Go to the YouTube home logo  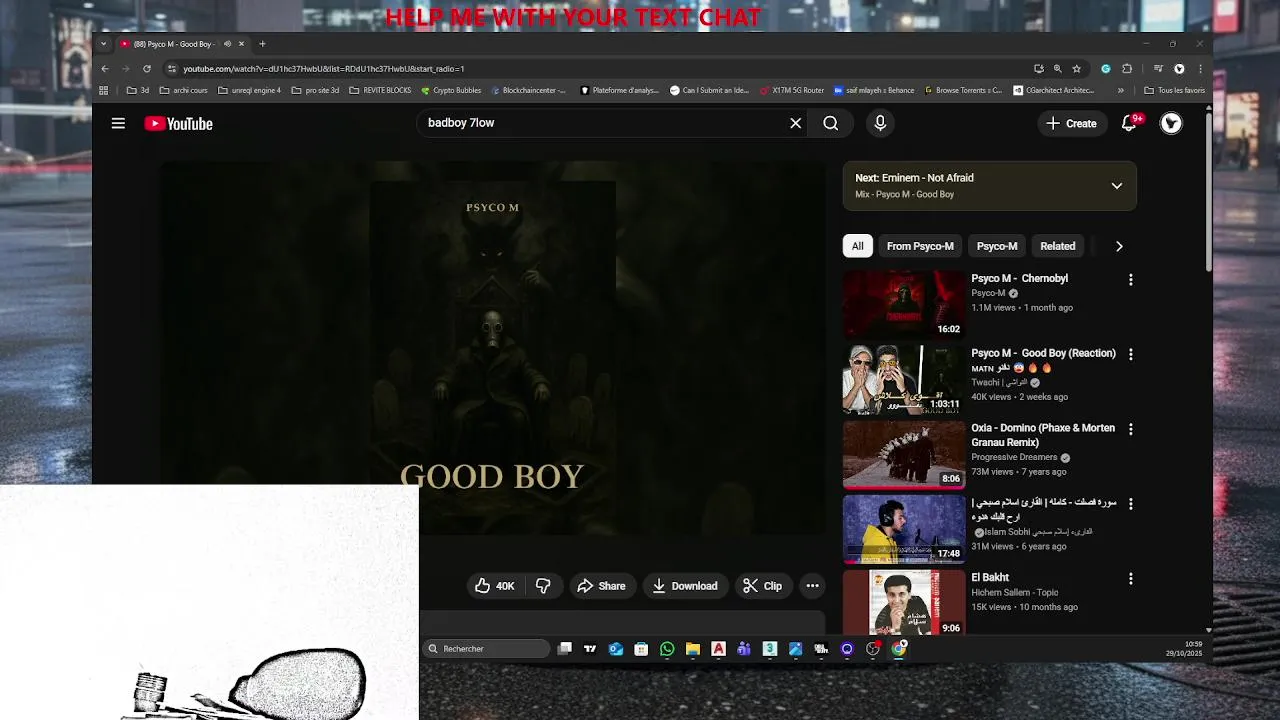click(x=178, y=123)
